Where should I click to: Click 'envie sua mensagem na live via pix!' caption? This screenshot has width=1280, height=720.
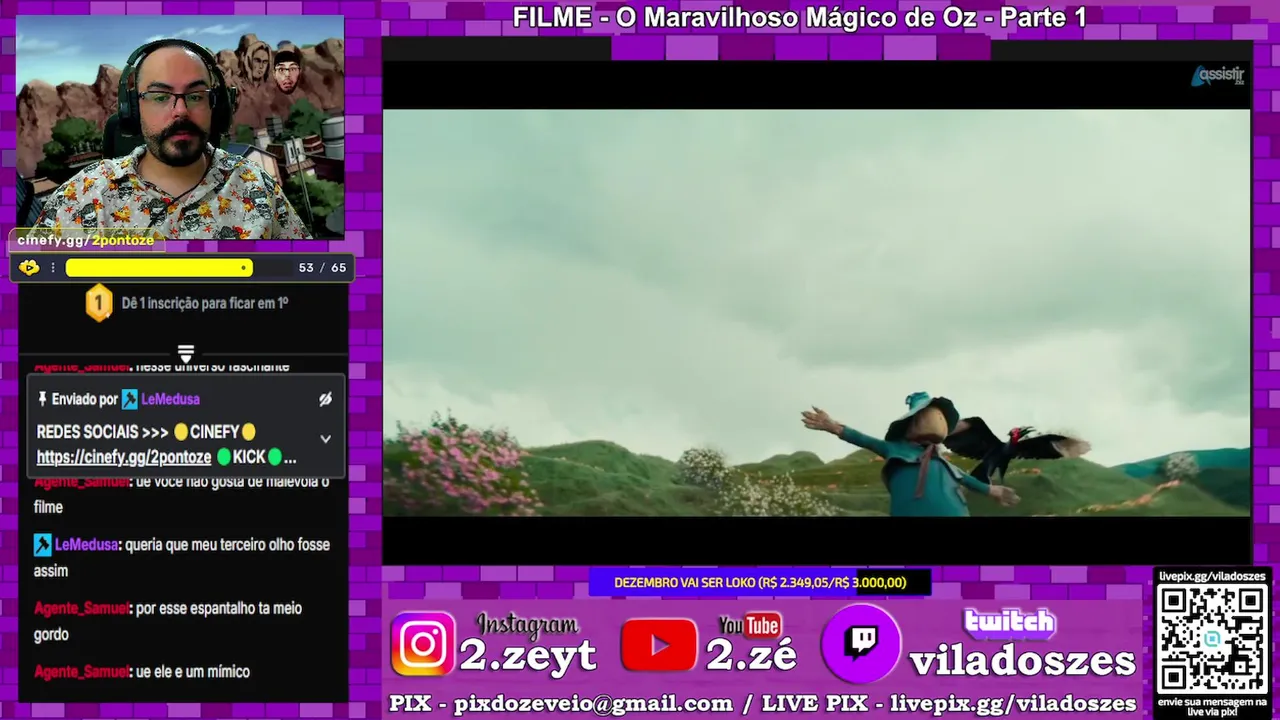(1212, 706)
